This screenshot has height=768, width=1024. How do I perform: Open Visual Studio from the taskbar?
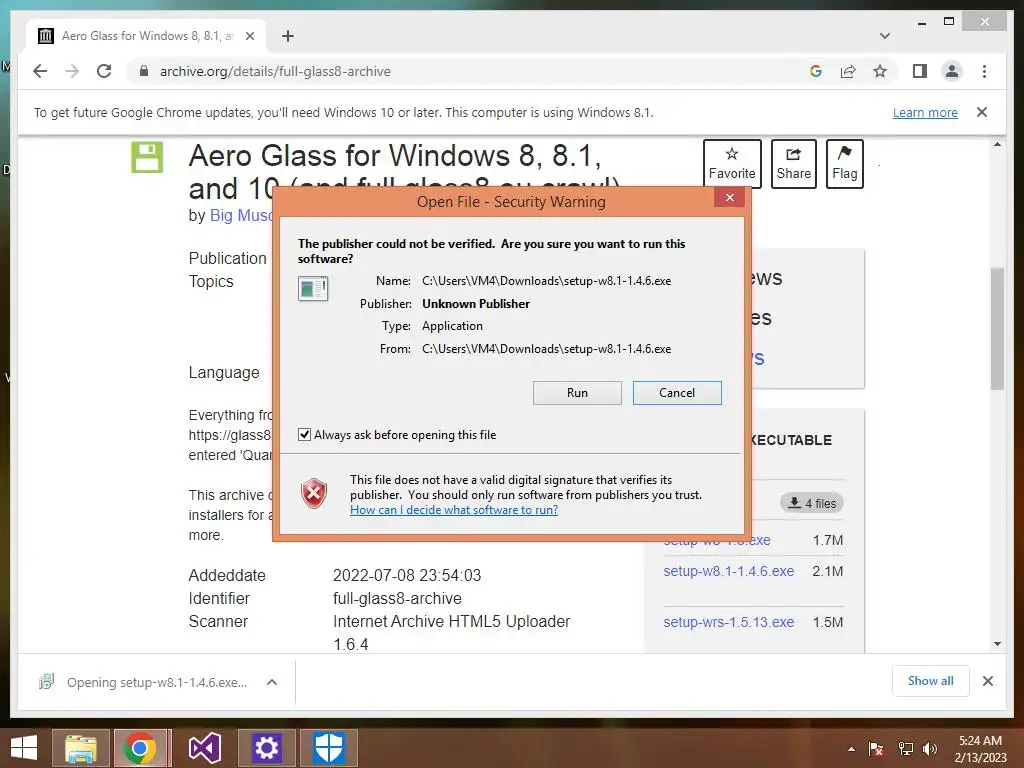point(204,748)
